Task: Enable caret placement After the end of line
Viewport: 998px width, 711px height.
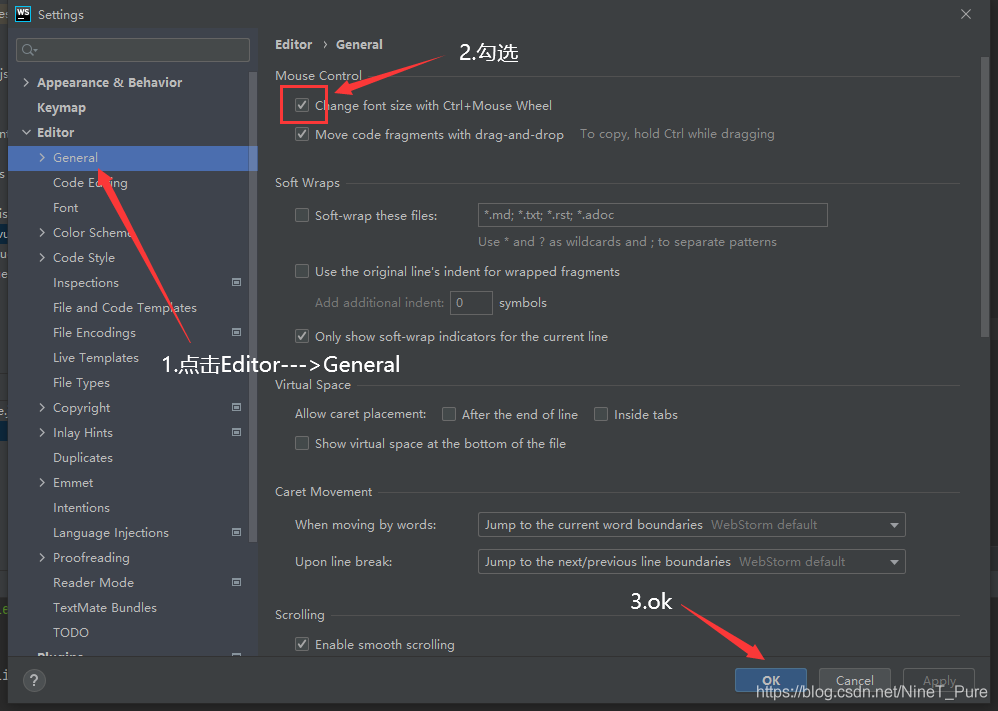Action: 449,414
